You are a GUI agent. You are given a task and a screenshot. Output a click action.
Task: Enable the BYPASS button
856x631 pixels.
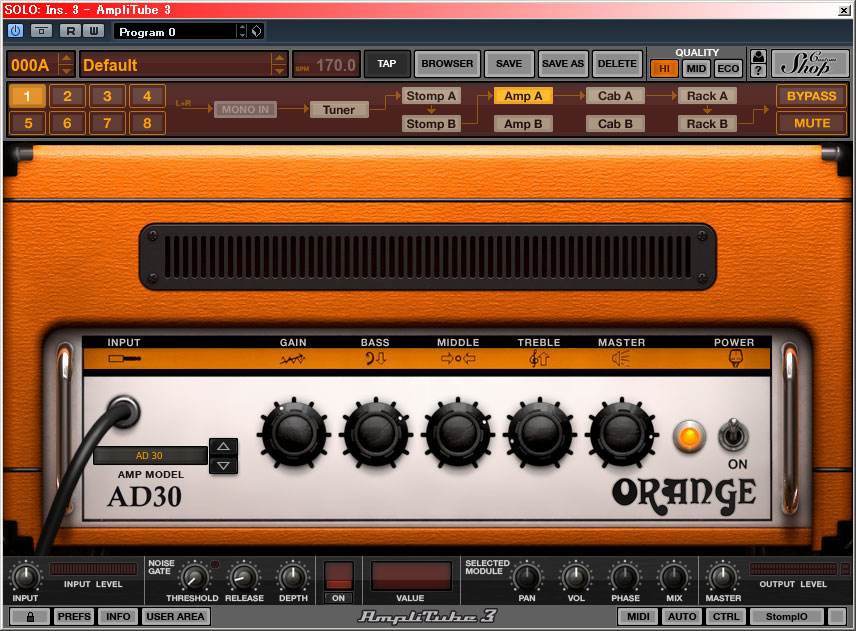811,96
